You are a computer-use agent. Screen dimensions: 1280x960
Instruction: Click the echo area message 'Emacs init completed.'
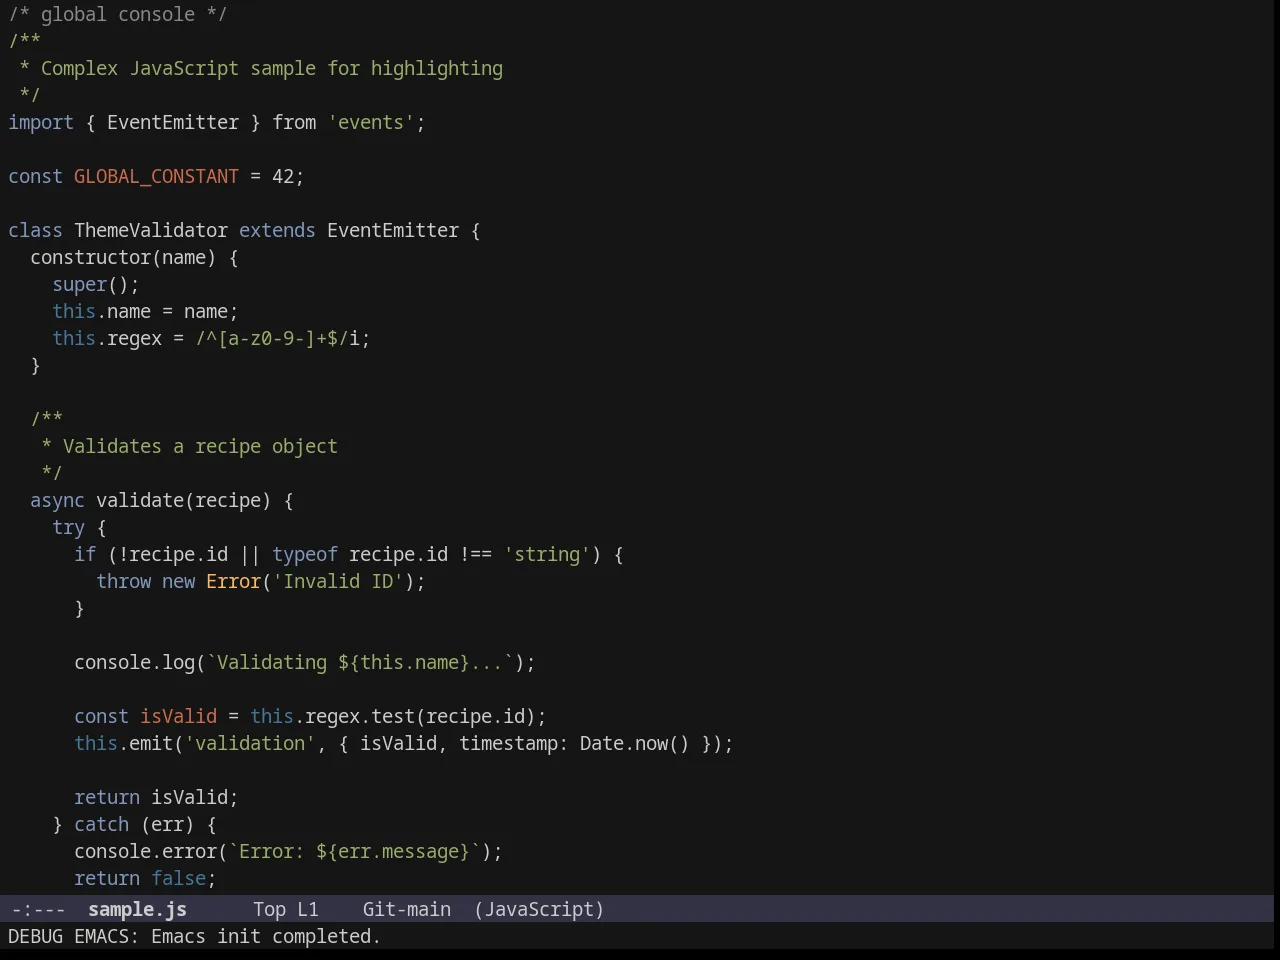pyautogui.click(x=266, y=936)
